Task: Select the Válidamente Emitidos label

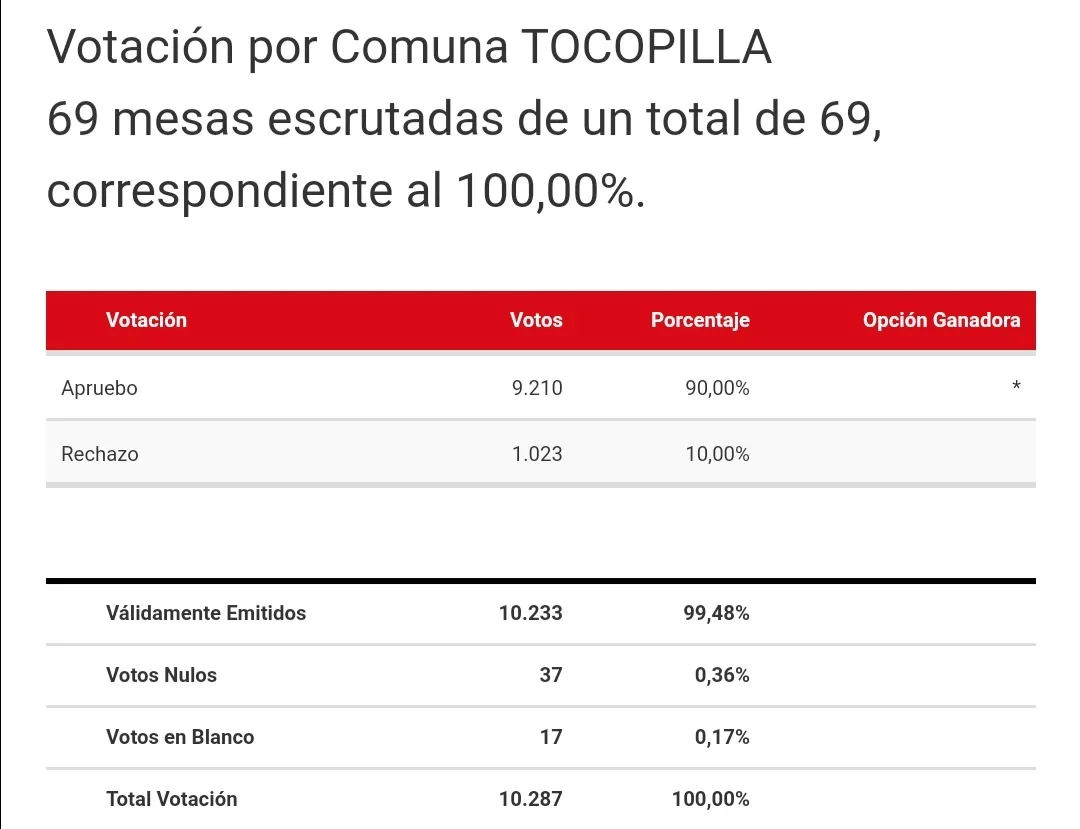Action: 206,613
